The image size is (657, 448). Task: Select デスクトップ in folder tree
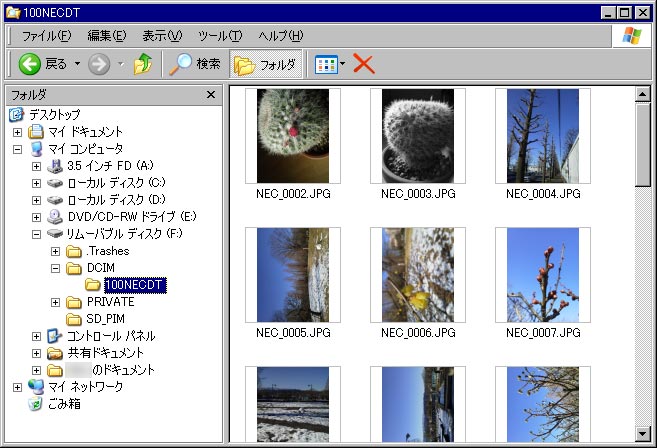tap(45, 114)
